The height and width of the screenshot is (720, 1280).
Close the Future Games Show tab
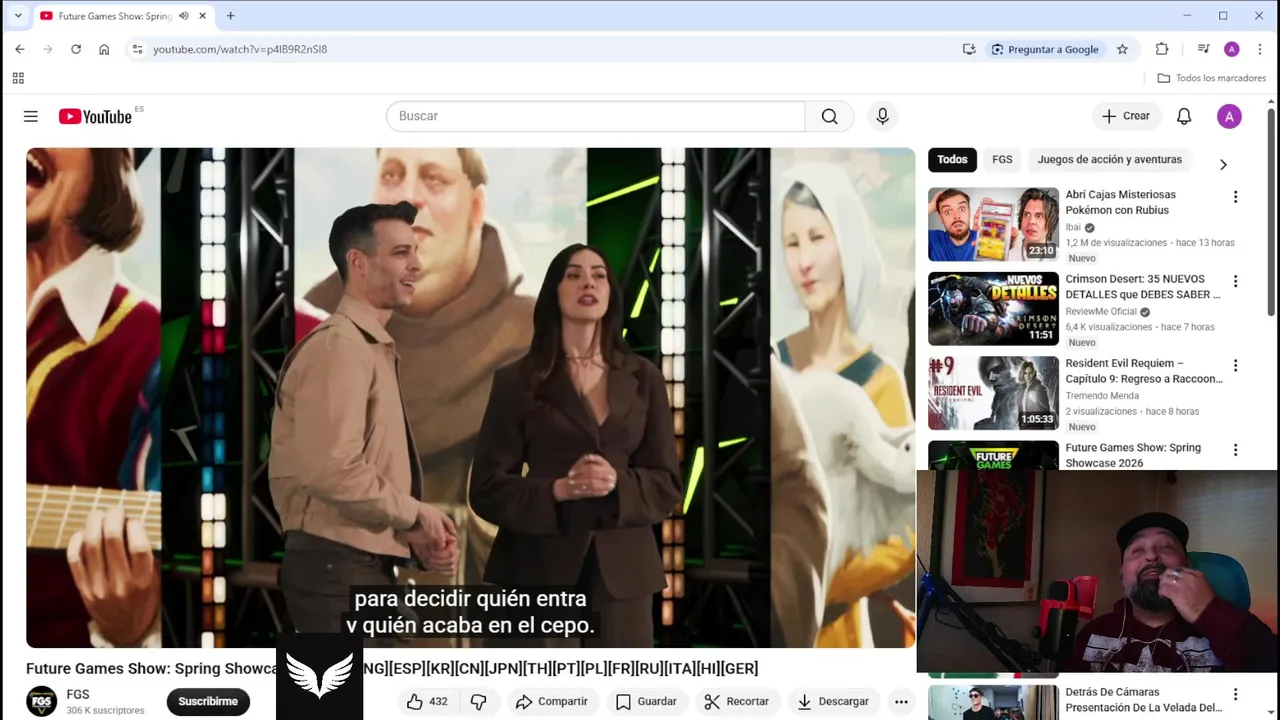pyautogui.click(x=203, y=16)
